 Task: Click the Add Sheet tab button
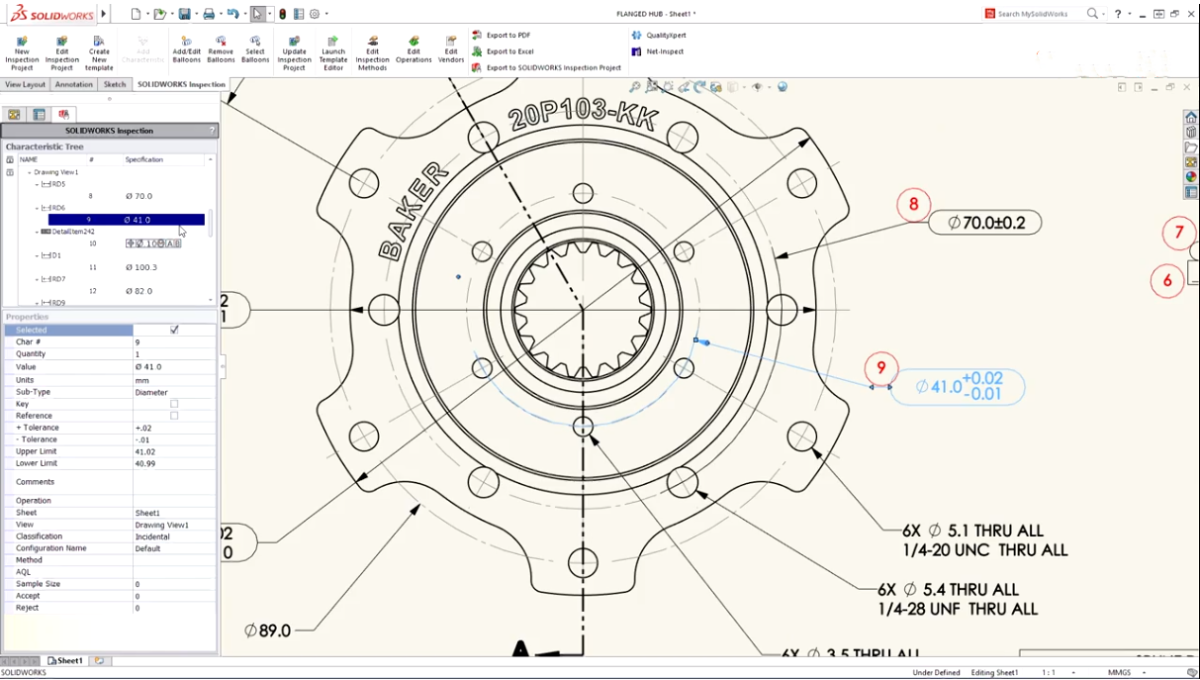tap(99, 661)
